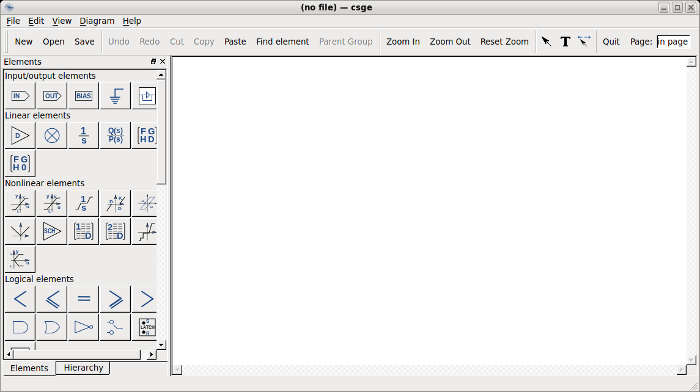Select the 1/s integrator element
The image size is (700, 392).
click(x=83, y=135)
